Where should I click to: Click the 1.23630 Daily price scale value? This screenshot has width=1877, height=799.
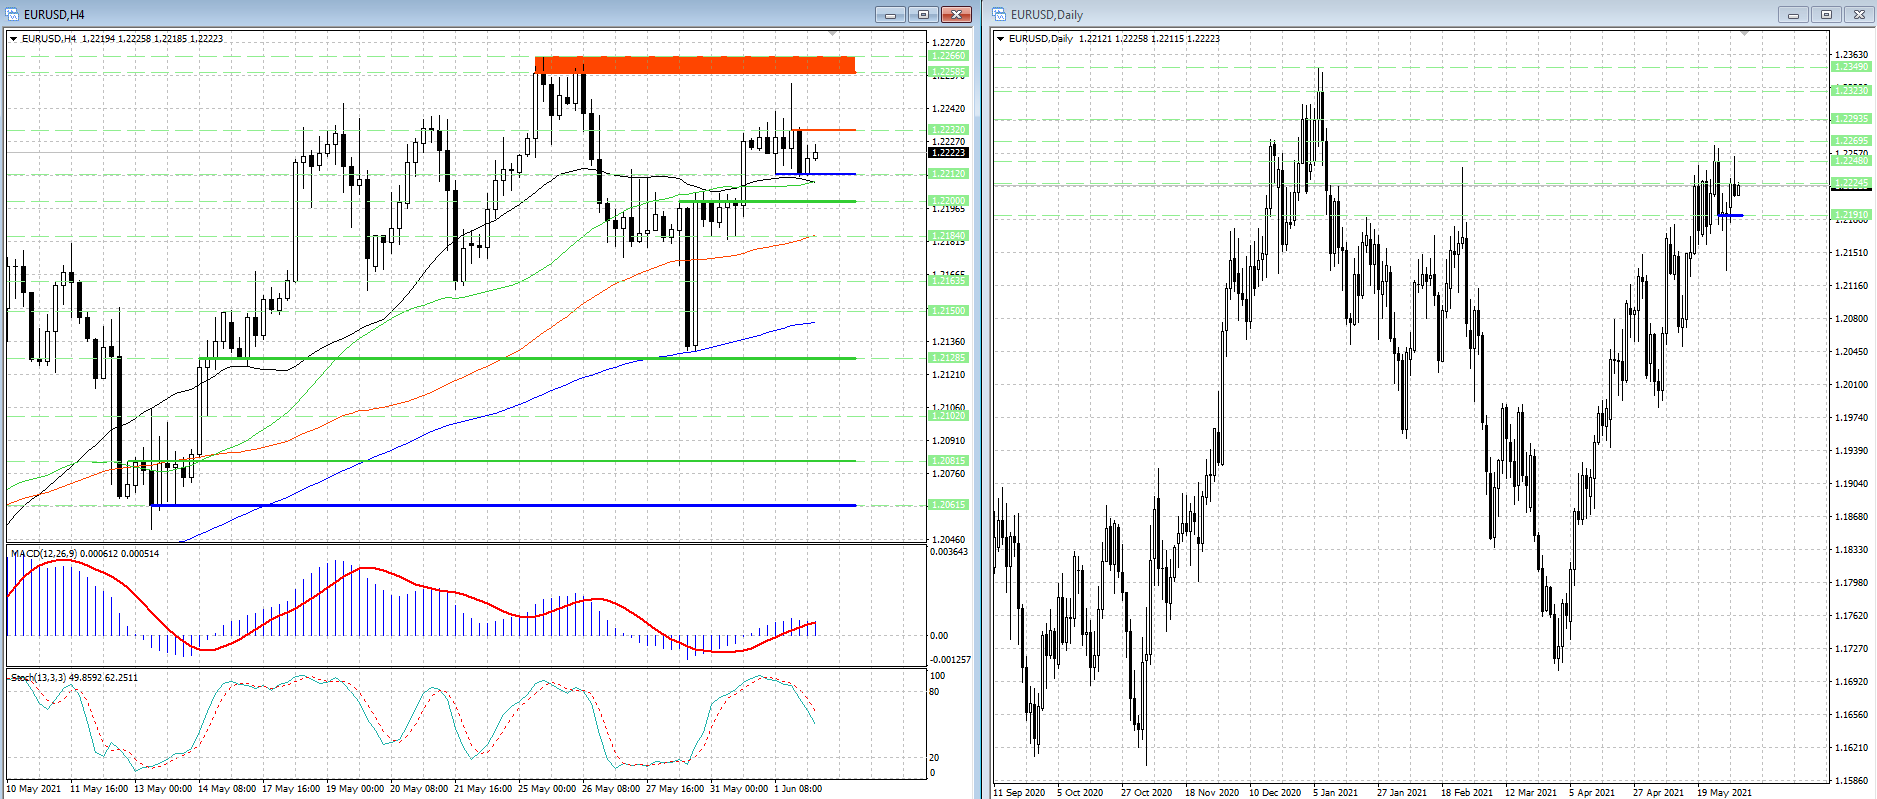1851,55
